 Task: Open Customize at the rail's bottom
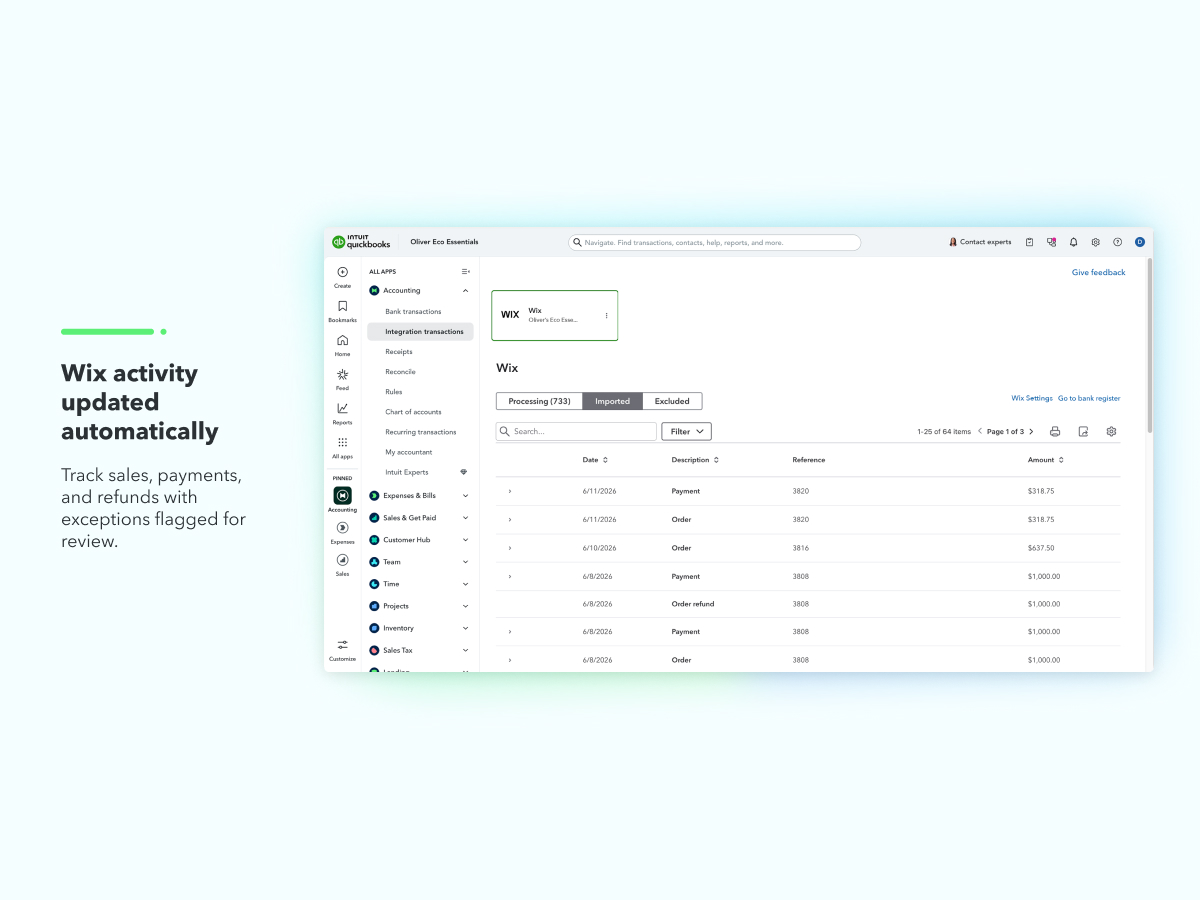(x=343, y=650)
